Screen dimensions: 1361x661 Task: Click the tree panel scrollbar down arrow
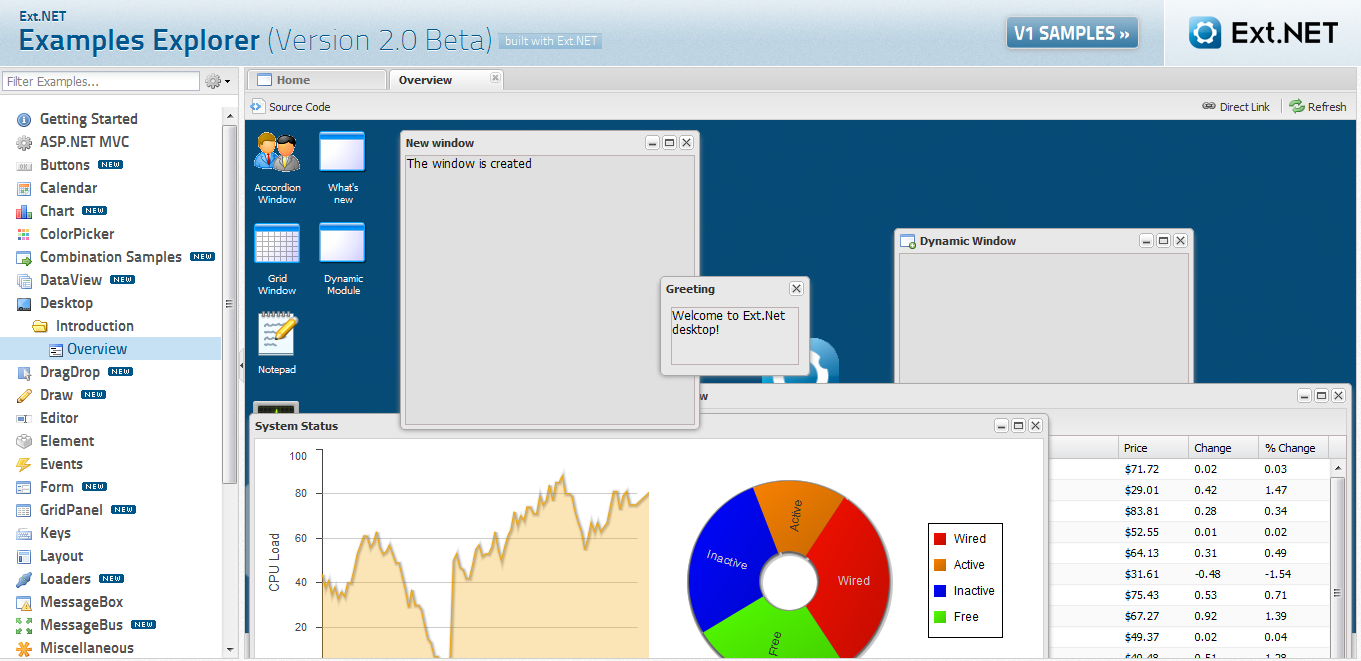click(230, 649)
